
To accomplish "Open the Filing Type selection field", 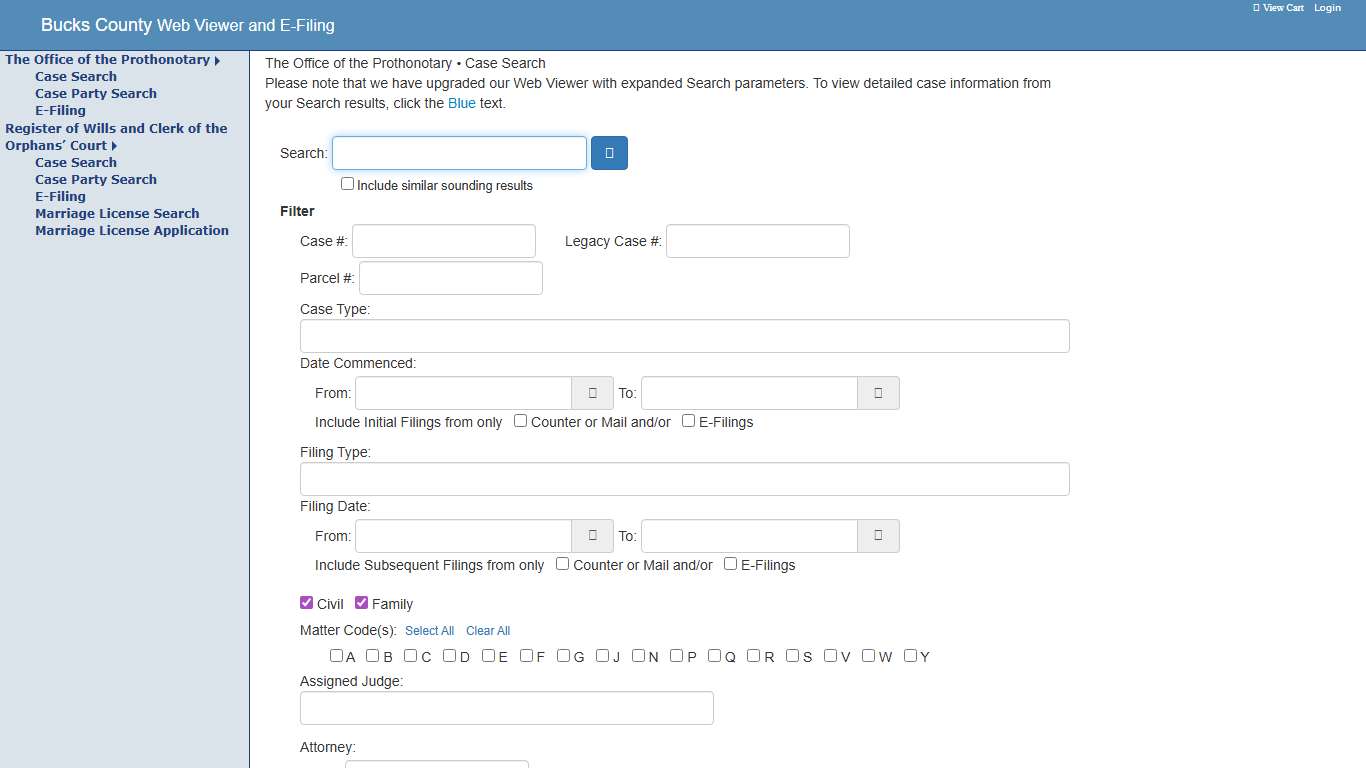I will pos(684,479).
